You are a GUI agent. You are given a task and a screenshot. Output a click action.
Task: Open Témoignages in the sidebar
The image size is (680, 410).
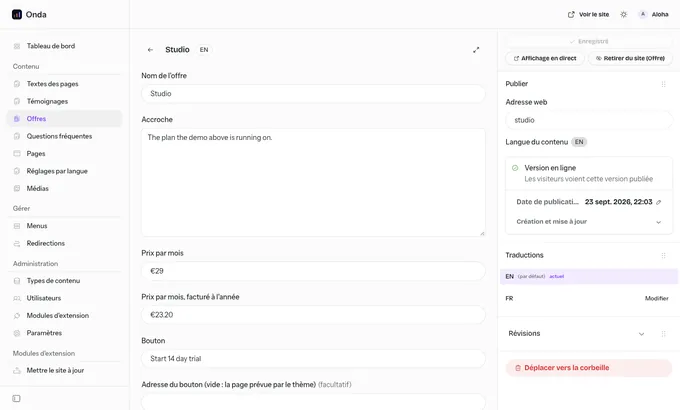point(64,101)
